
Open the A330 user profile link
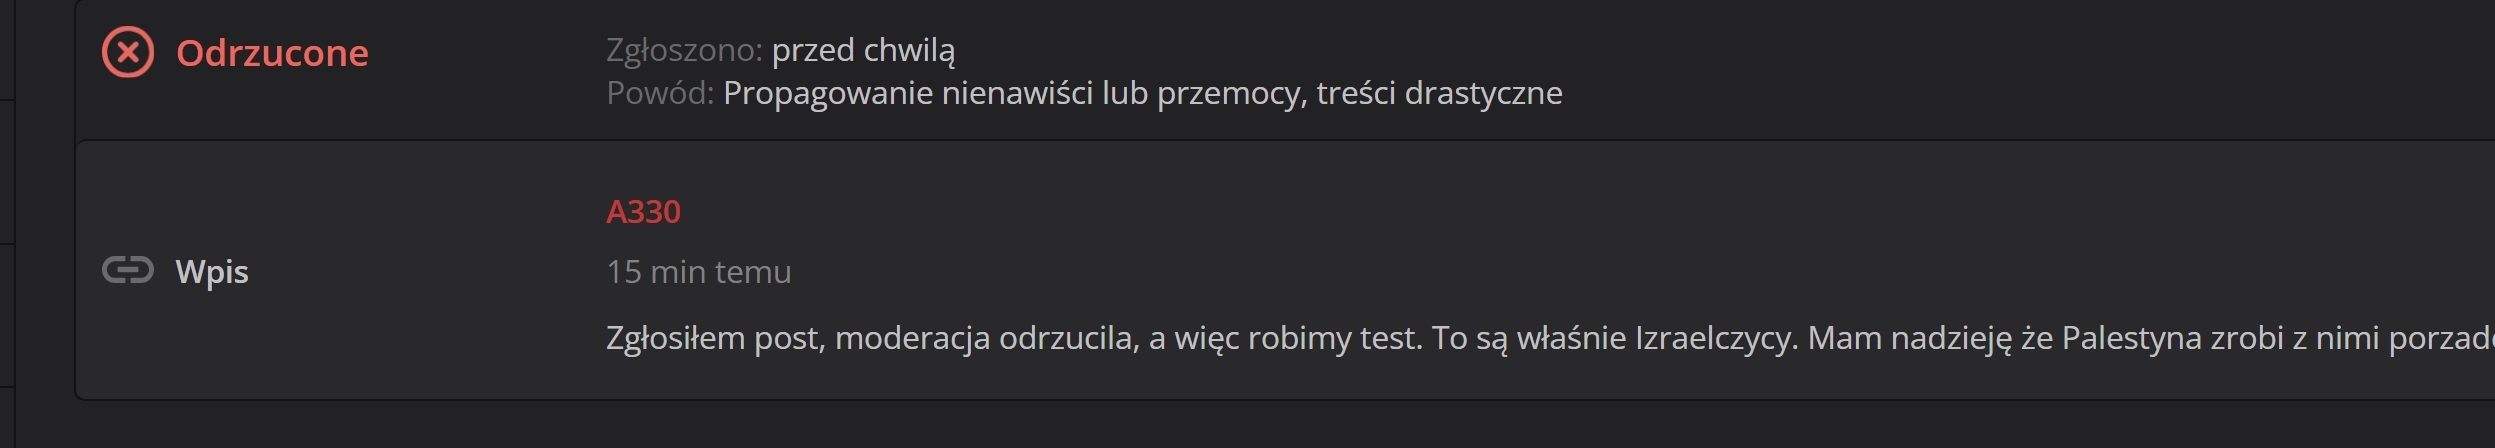click(643, 212)
